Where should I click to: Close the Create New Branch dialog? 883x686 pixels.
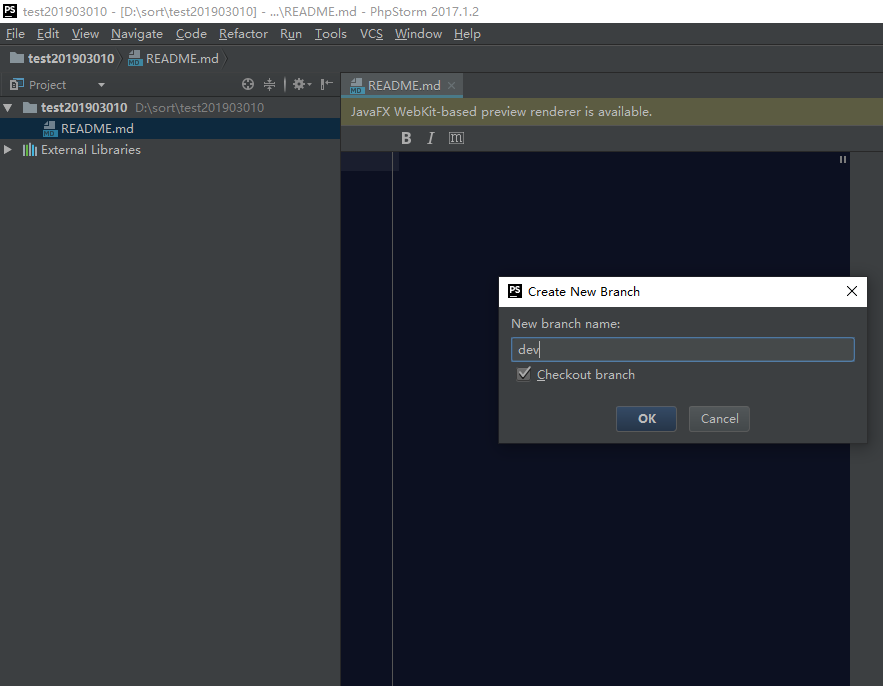851,291
